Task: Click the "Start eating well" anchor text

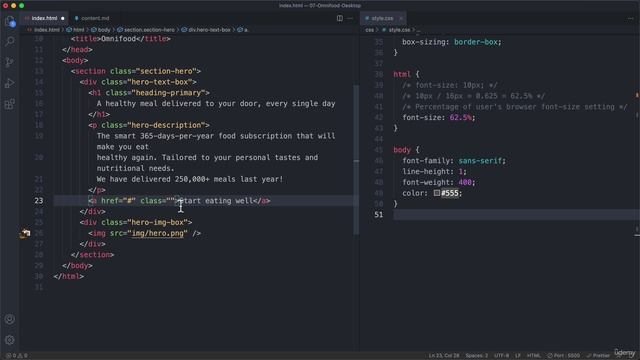Action: tap(216, 201)
